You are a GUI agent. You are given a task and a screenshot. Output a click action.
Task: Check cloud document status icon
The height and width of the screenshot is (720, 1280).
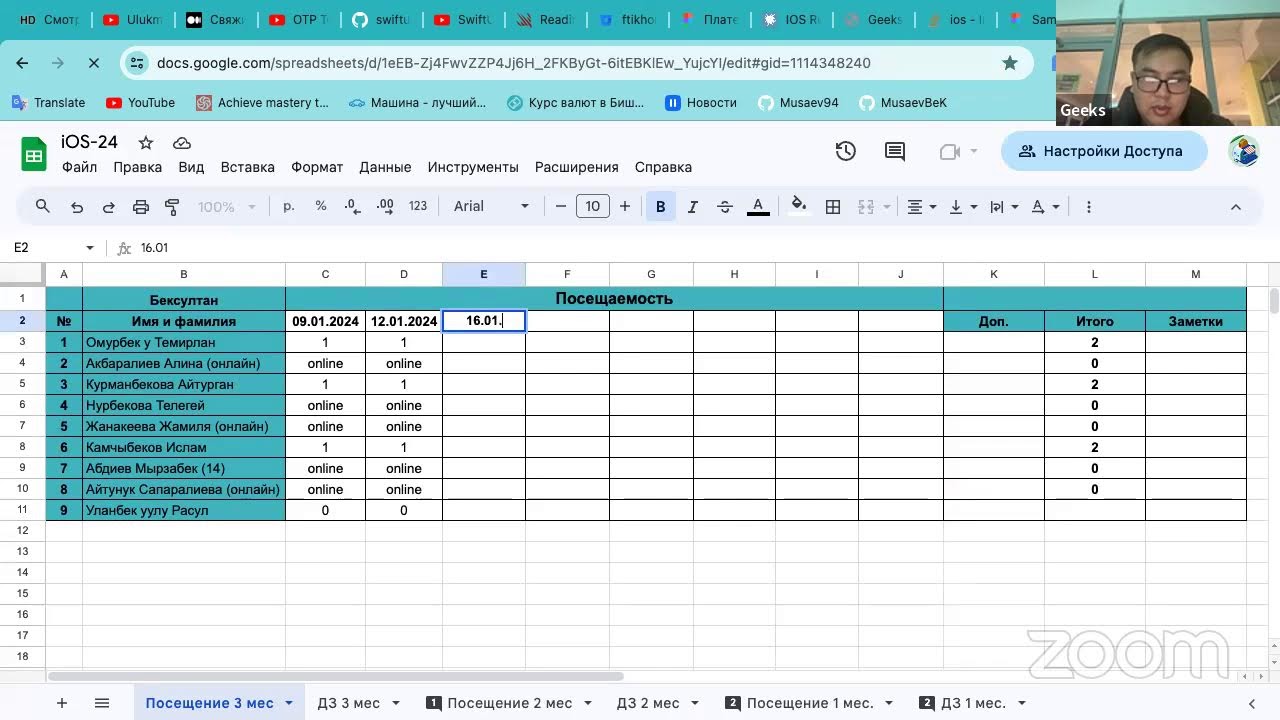pos(182,143)
